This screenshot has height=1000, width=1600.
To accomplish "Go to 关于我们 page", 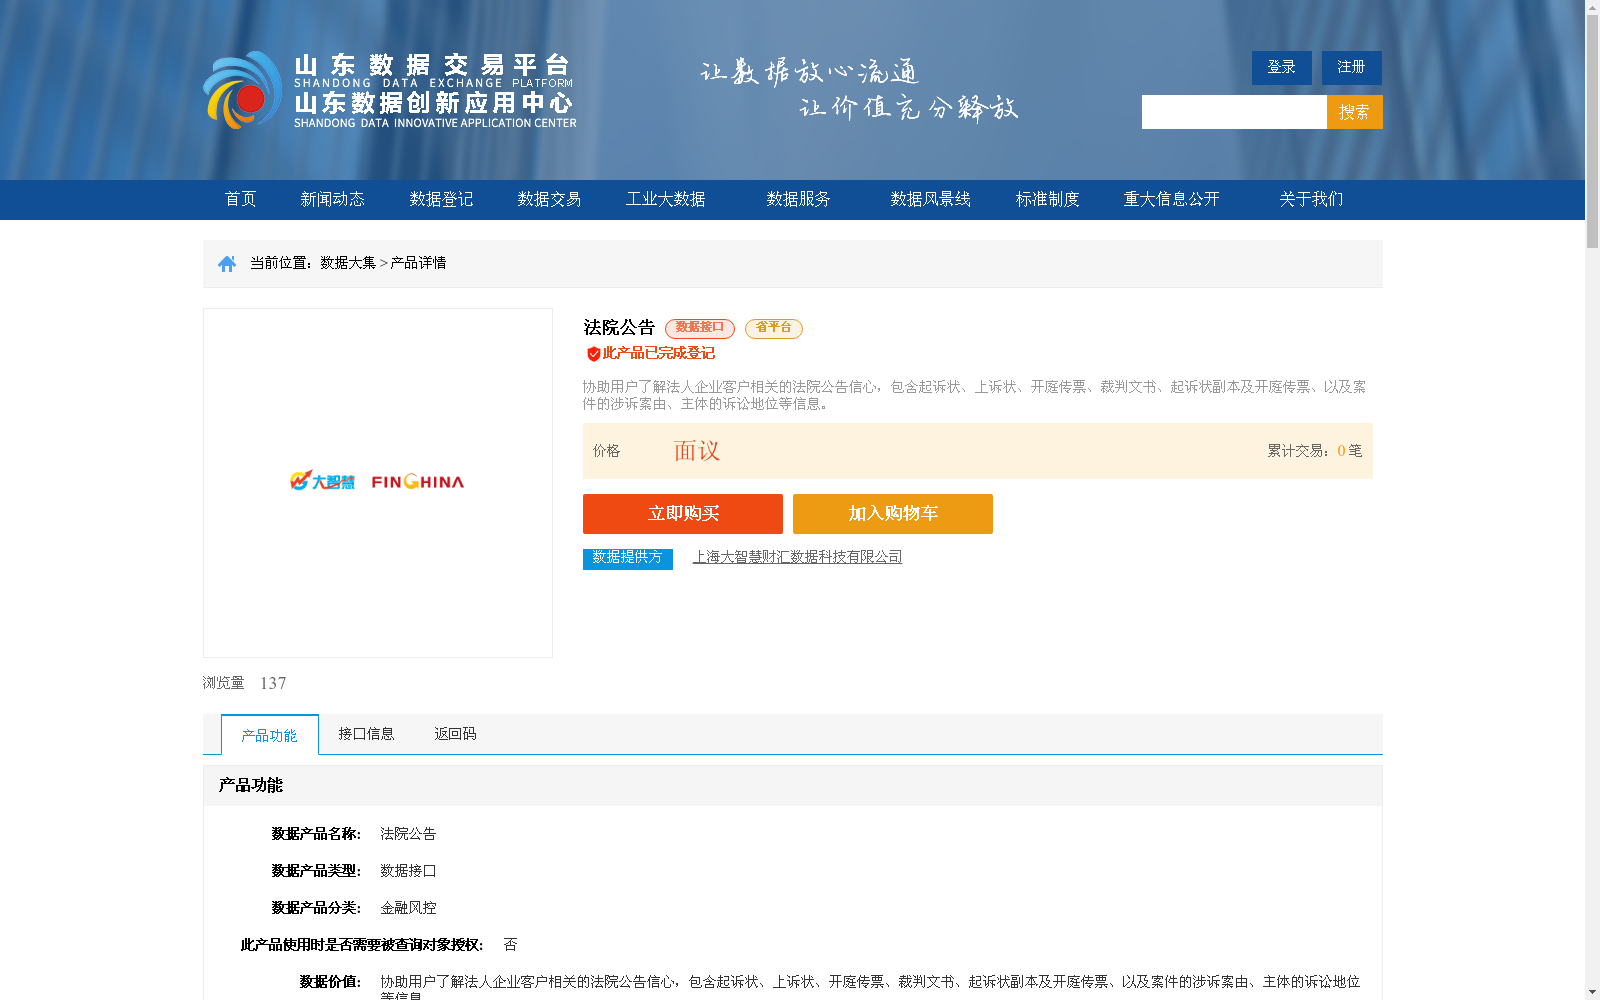I will (1311, 199).
